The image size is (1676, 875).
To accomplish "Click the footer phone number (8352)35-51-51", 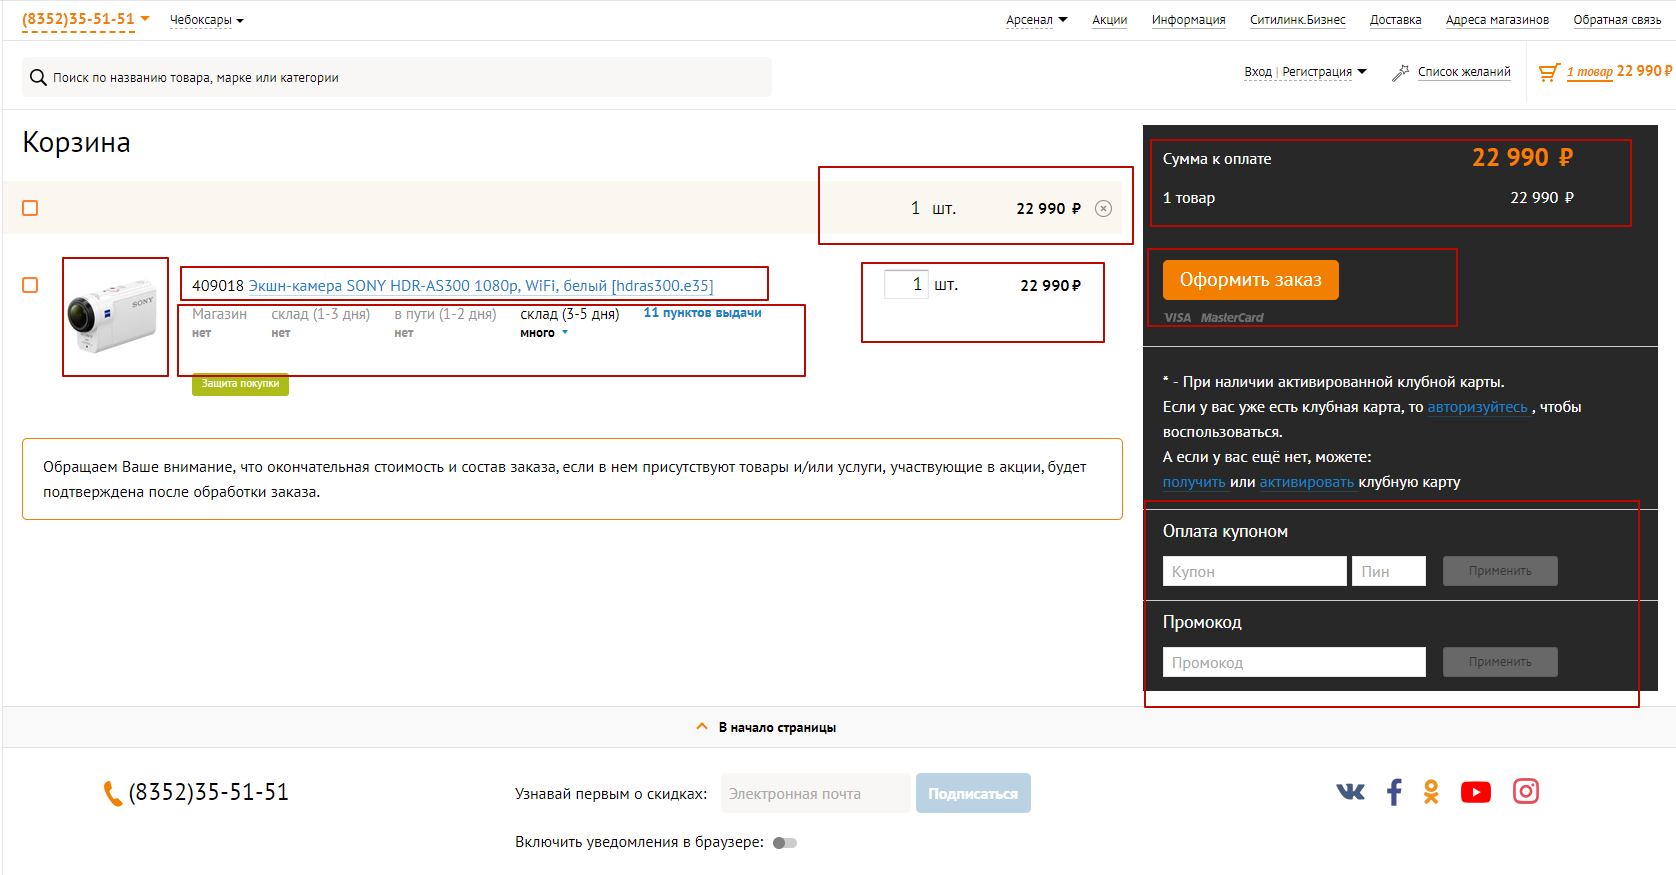I will click(x=209, y=793).
